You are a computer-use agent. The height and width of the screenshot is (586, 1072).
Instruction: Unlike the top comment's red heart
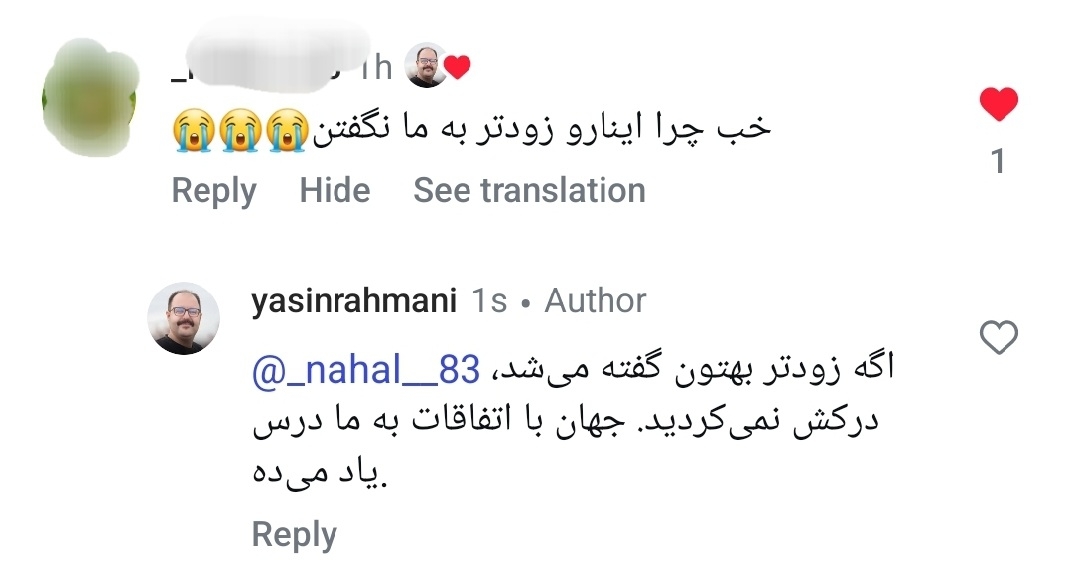997,104
